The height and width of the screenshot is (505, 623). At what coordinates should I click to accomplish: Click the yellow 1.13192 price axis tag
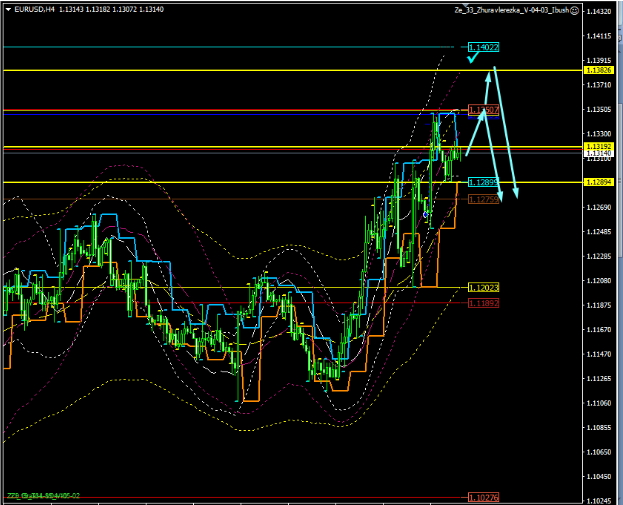(600, 146)
